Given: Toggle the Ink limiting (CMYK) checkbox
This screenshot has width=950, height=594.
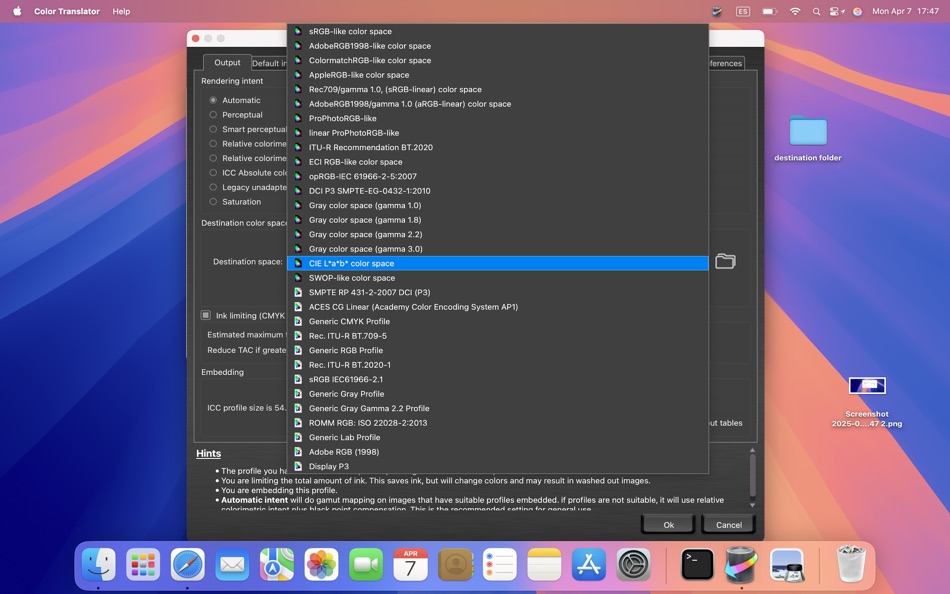Looking at the screenshot, I should [206, 315].
